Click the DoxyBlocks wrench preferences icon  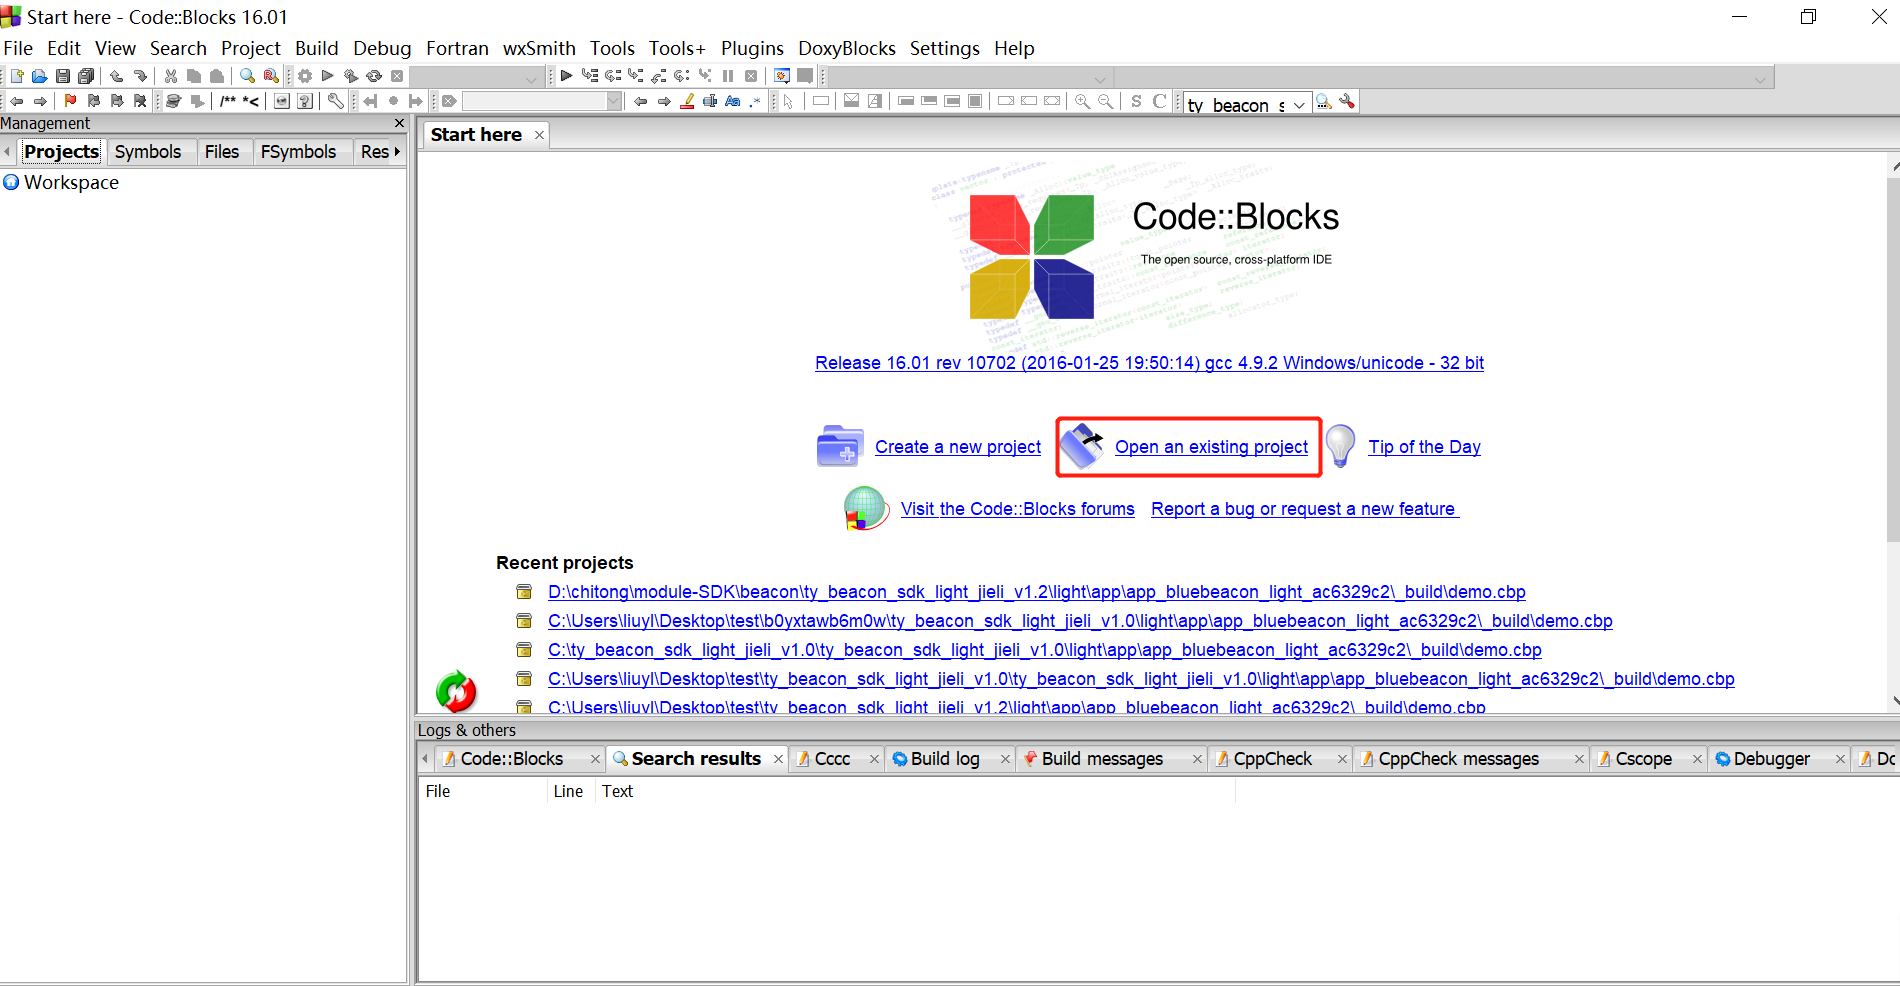(x=336, y=101)
